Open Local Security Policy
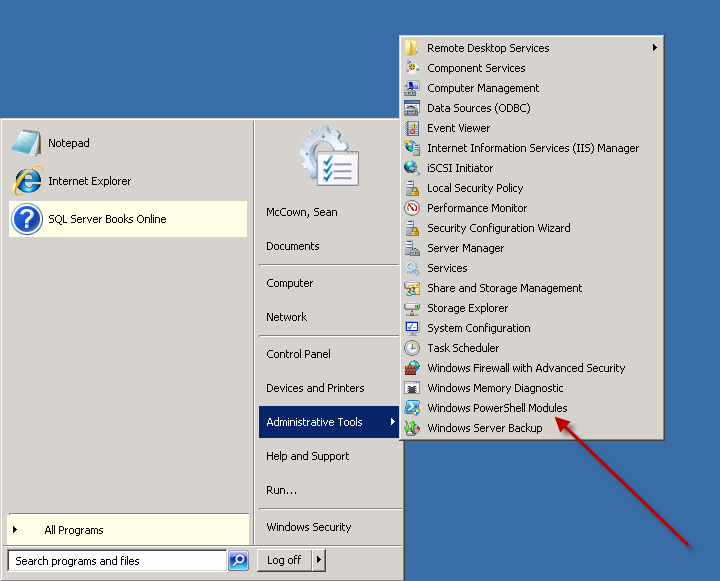Screen dimensions: 720x581 click(x=532, y=188)
